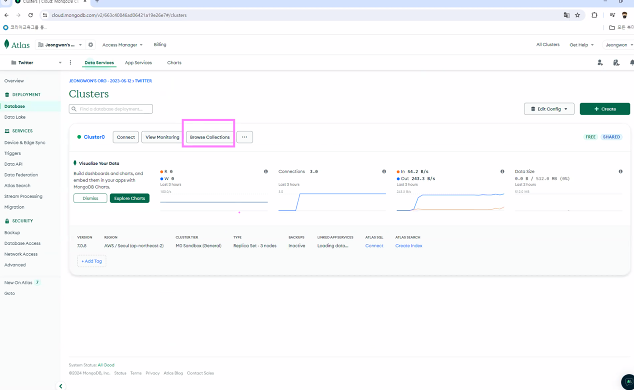The image size is (634, 390).
Task: Open Billing in top navigation
Action: (x=160, y=44)
